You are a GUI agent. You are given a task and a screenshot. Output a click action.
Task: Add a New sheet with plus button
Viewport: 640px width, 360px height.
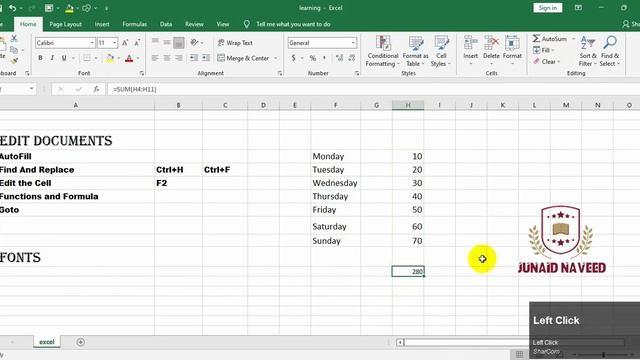(x=80, y=342)
